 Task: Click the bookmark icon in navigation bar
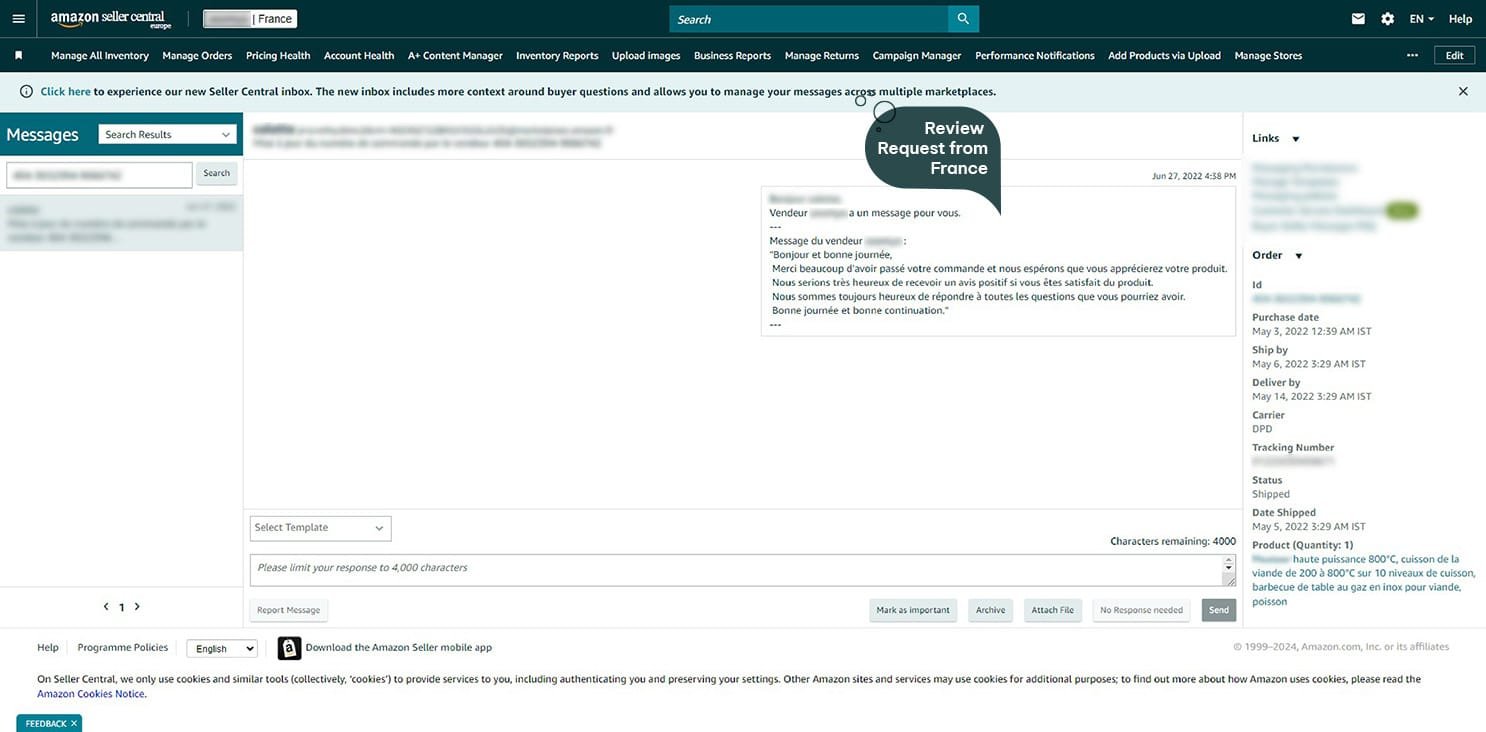(x=19, y=56)
